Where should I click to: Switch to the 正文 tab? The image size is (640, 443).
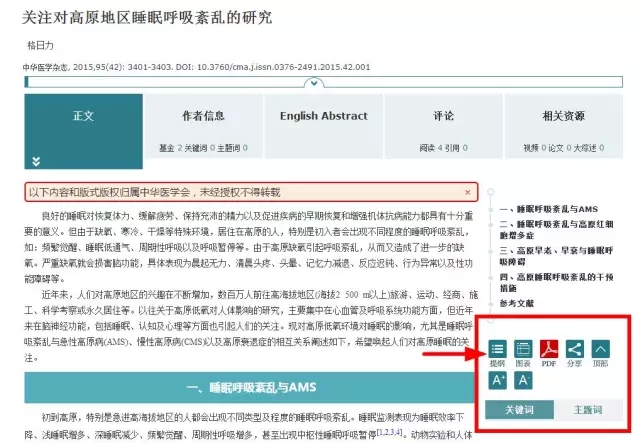(x=84, y=131)
